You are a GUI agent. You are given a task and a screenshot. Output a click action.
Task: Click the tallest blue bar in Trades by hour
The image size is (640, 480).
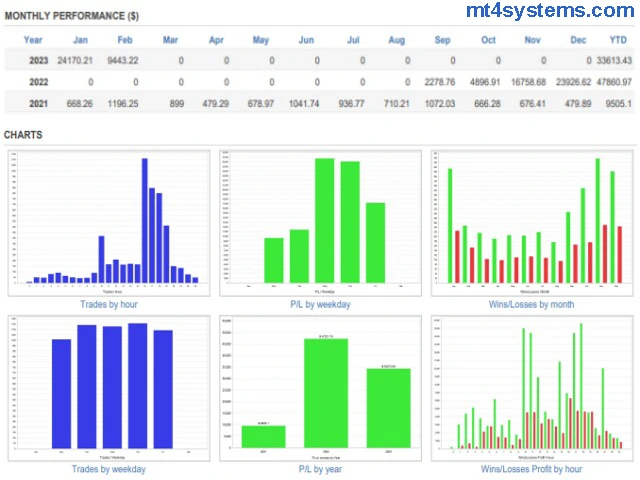click(x=144, y=220)
